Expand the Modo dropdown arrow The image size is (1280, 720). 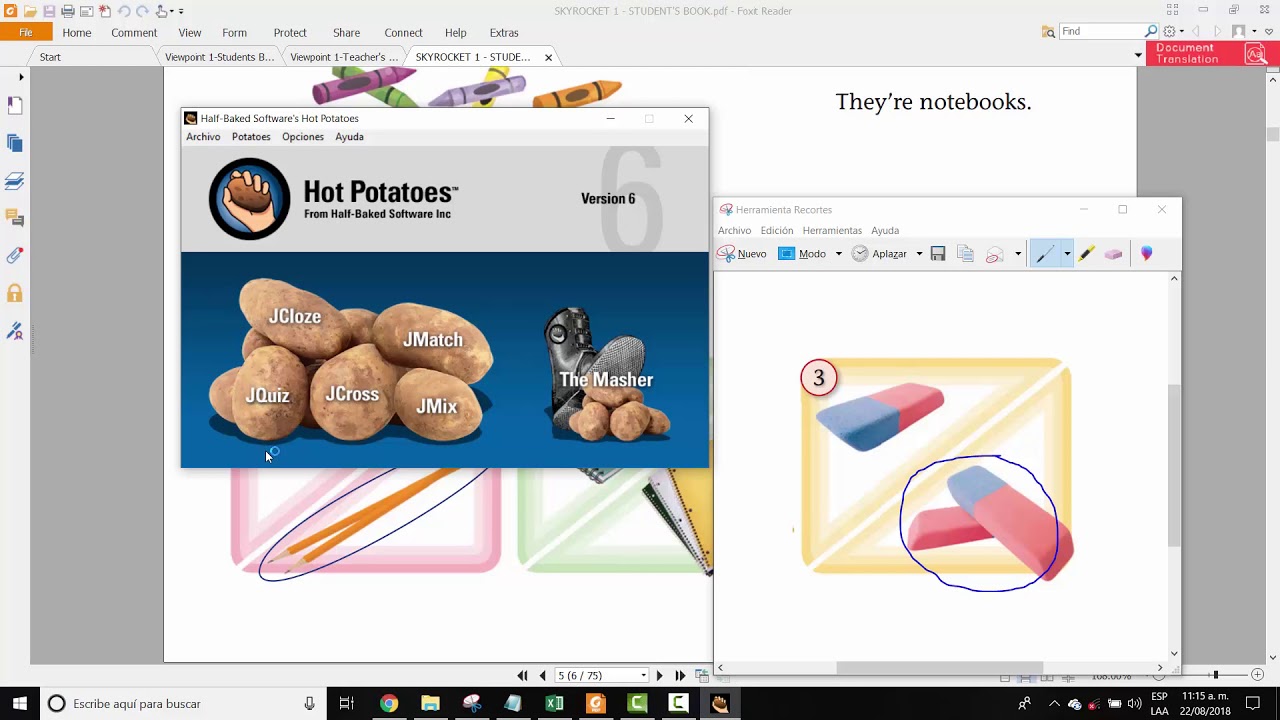point(838,254)
